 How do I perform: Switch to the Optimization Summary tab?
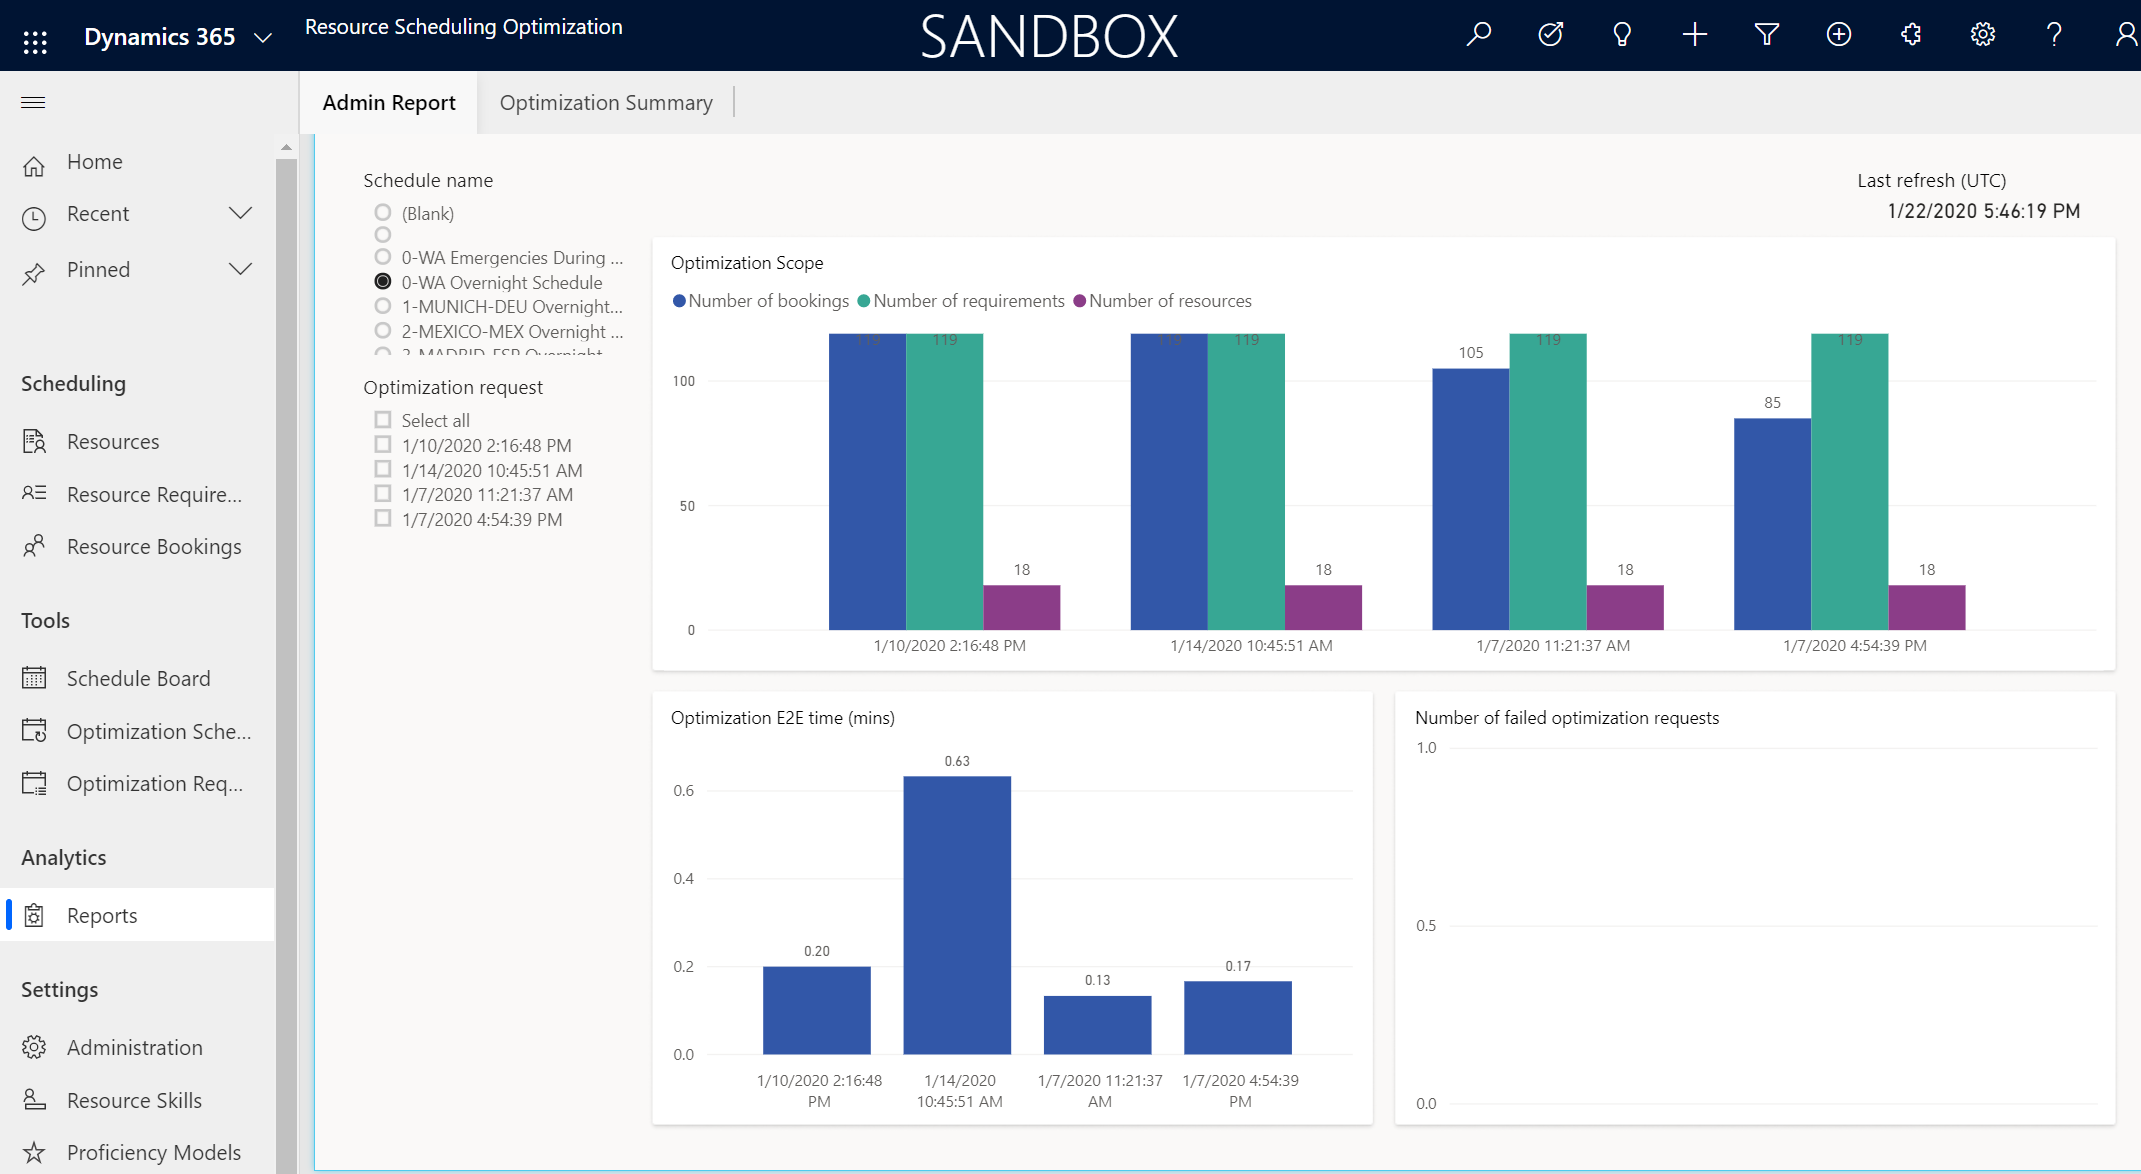(x=606, y=101)
